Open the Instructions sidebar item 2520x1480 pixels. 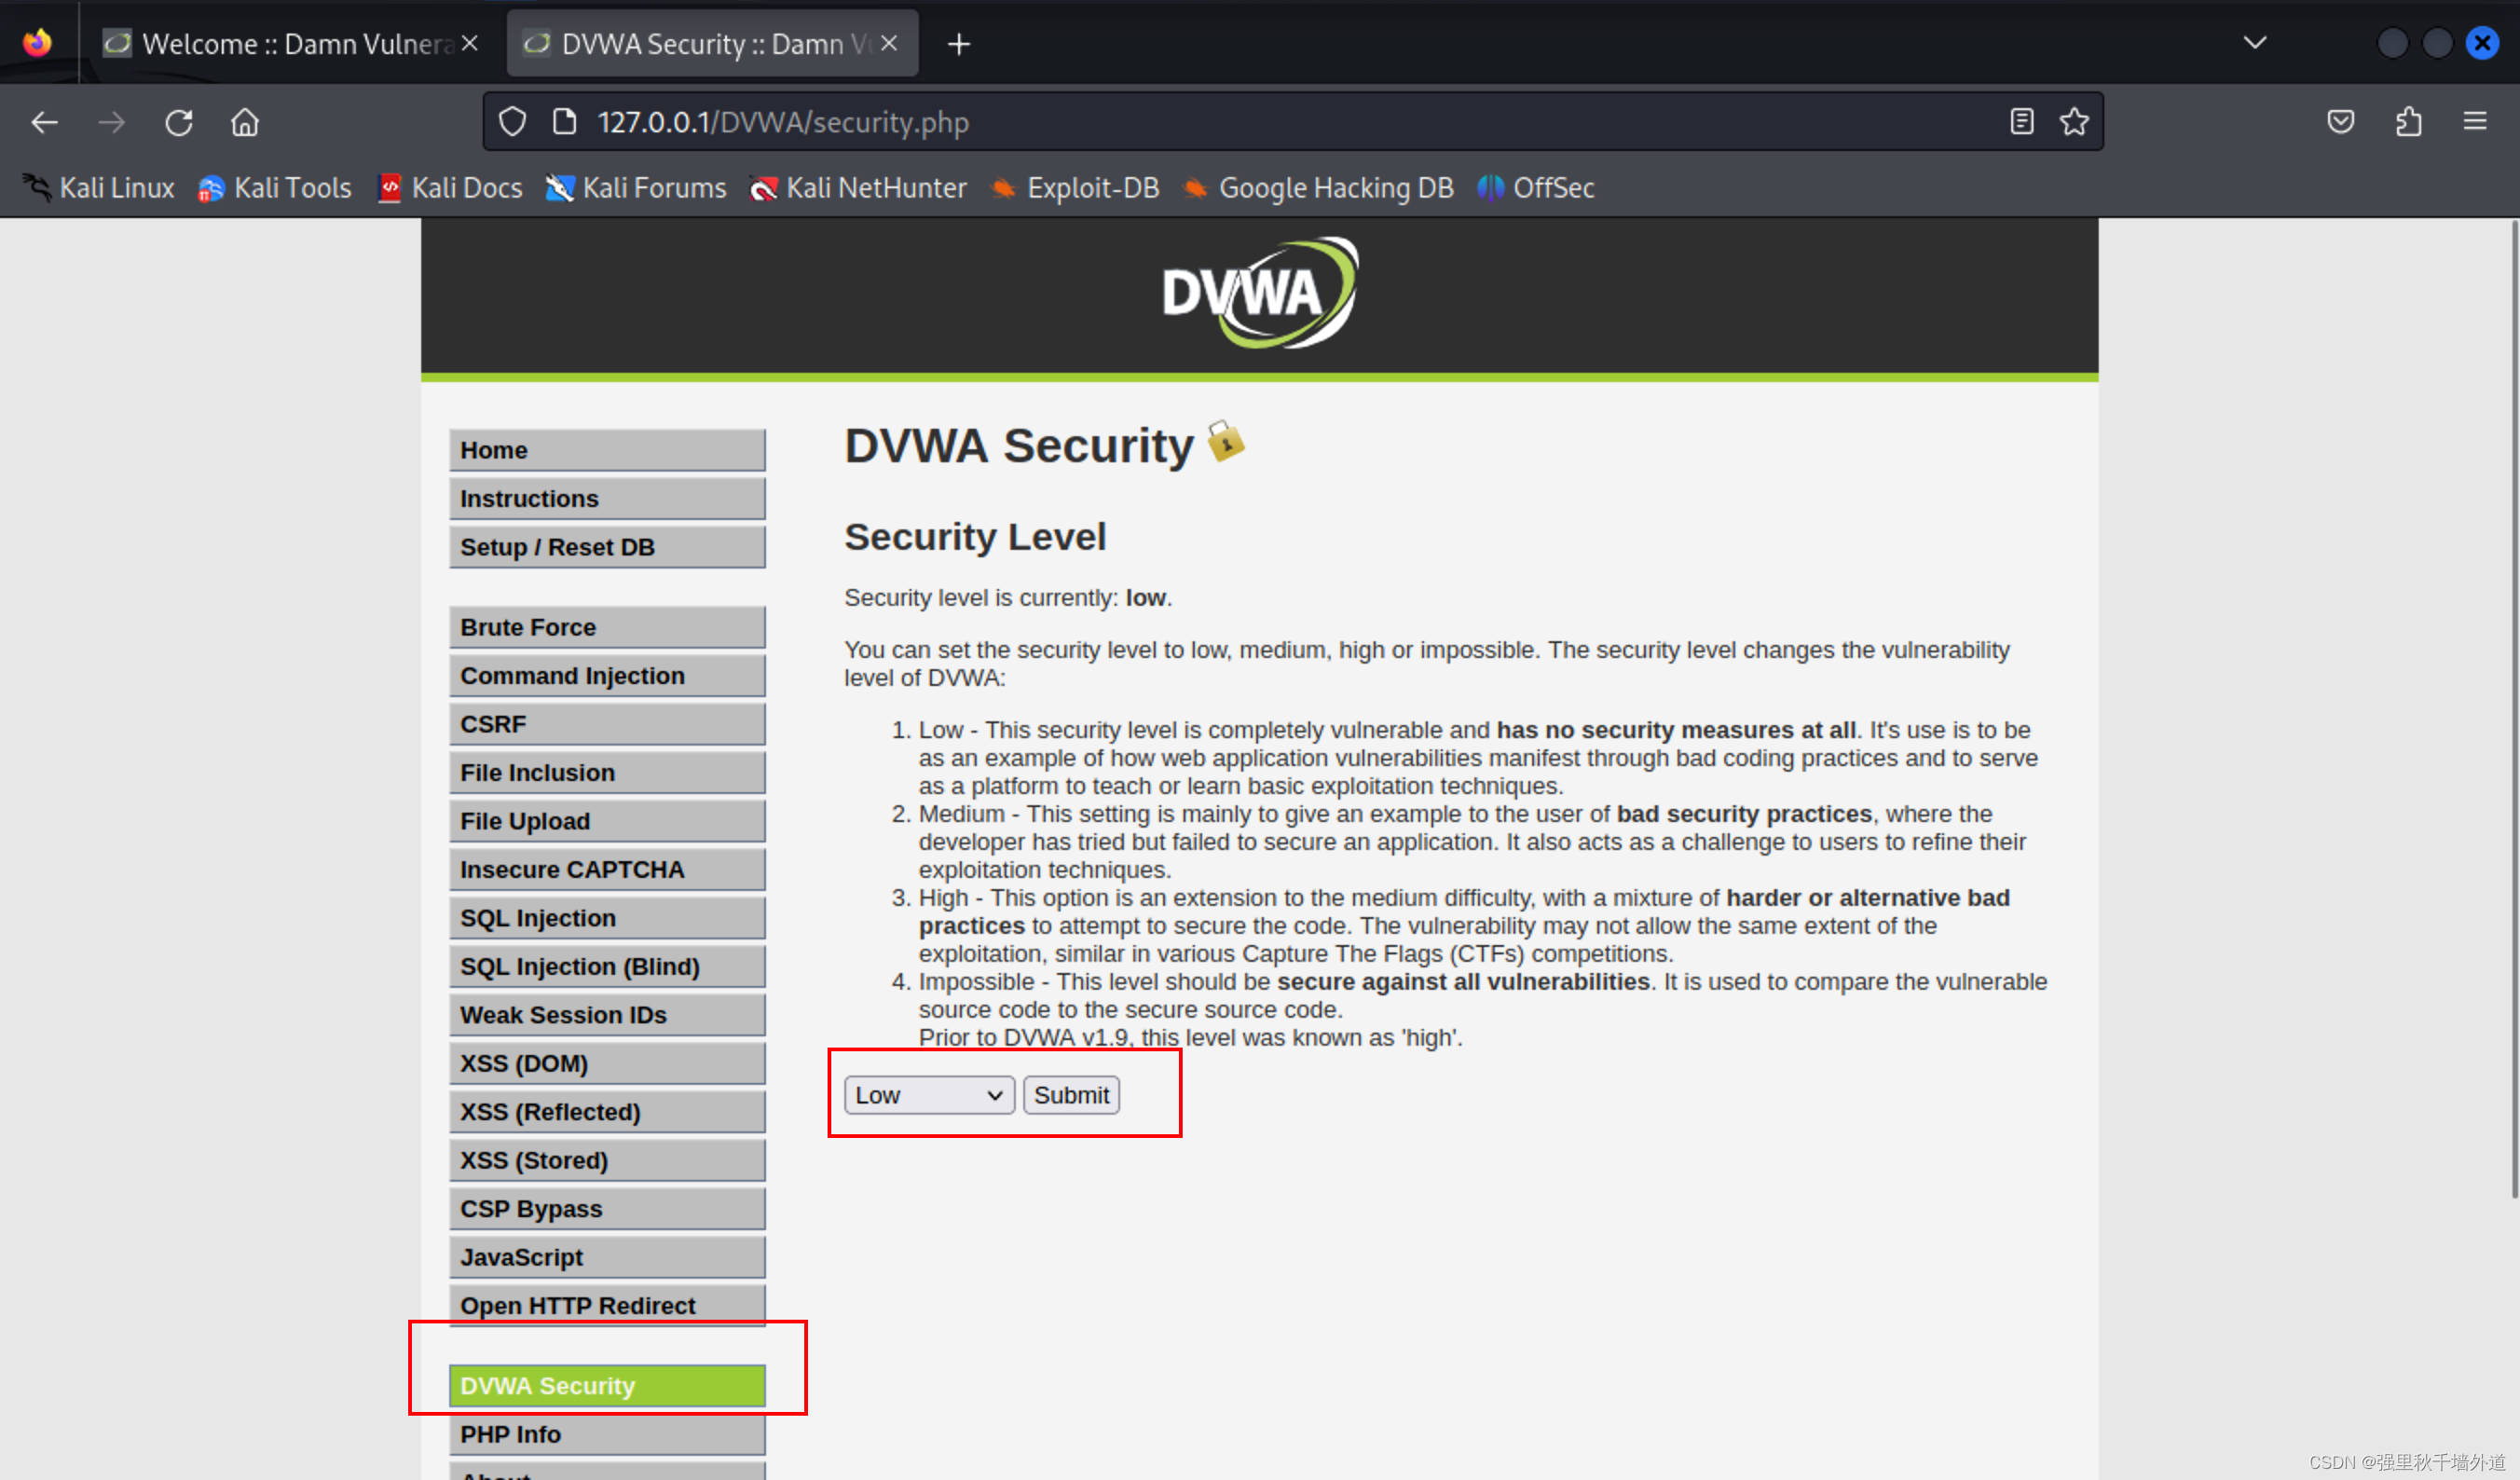[607, 498]
